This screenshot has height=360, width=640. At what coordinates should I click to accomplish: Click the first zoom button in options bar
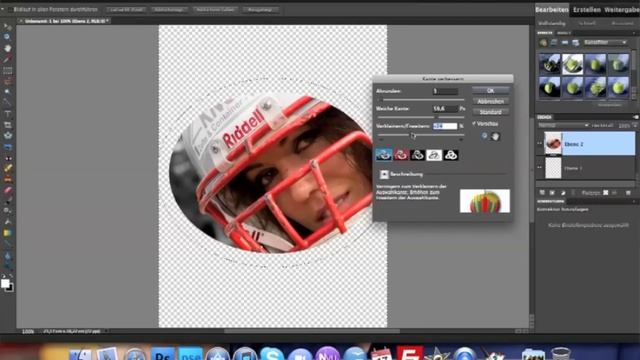pyautogui.click(x=126, y=9)
